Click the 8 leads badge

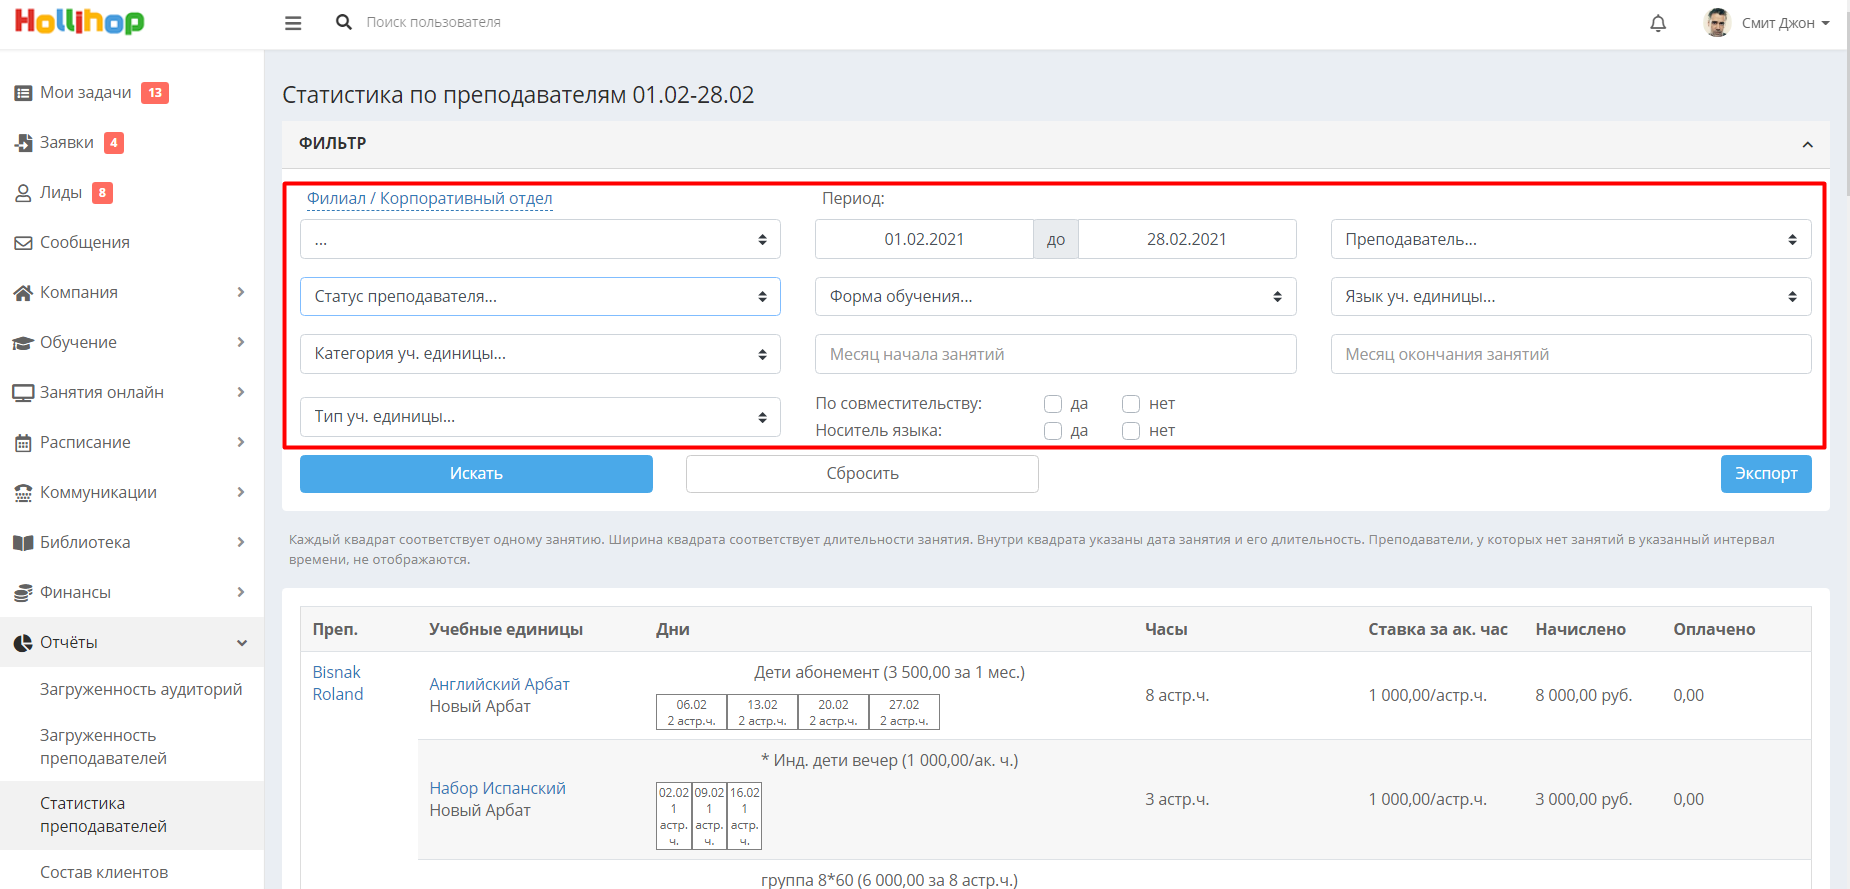(102, 193)
